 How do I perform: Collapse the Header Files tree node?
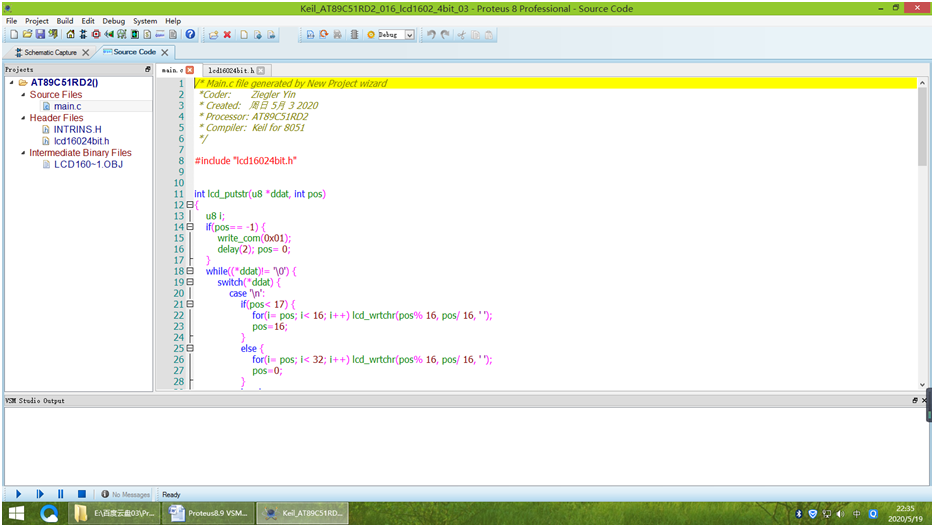[x=23, y=118]
